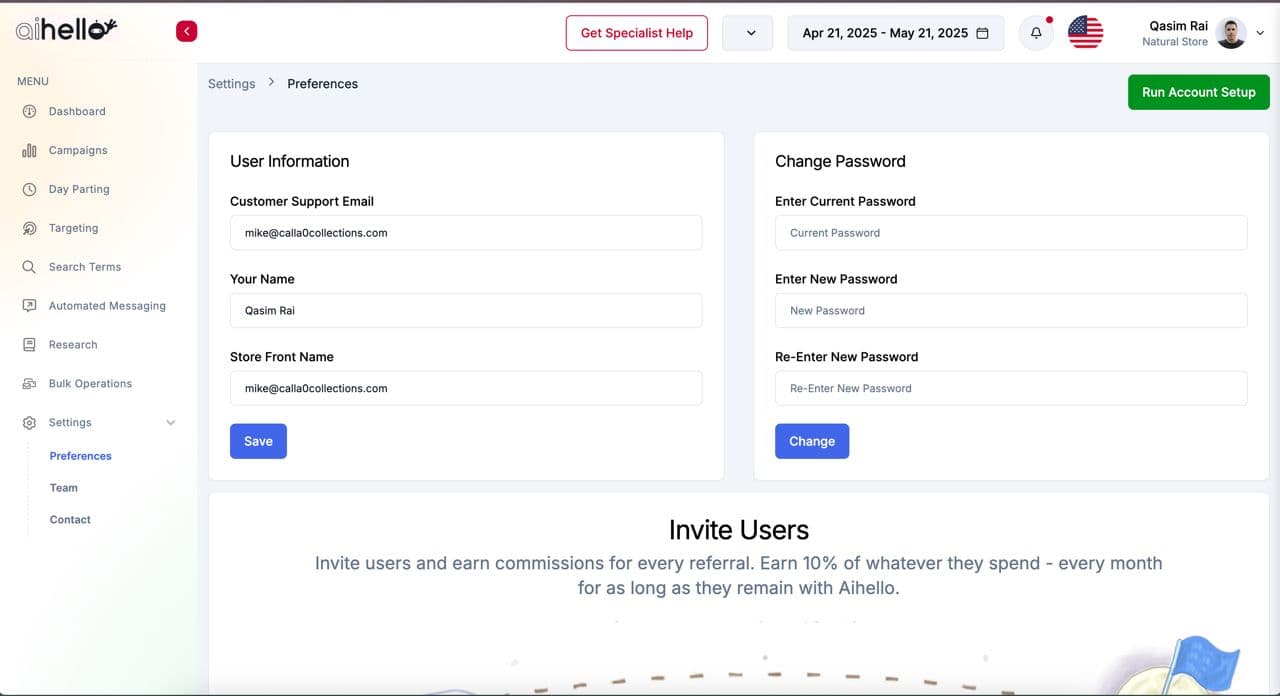The image size is (1280, 696).
Task: Open notifications bell icon
Action: pyautogui.click(x=1036, y=33)
